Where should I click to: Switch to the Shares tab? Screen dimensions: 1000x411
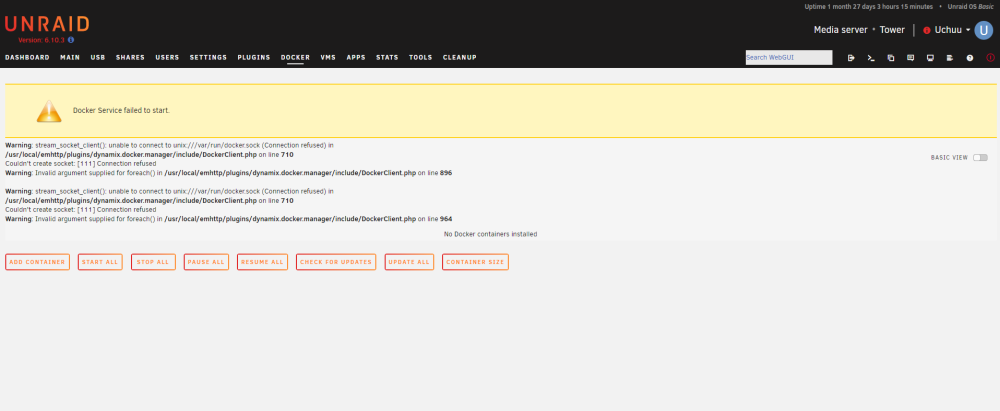(x=130, y=57)
